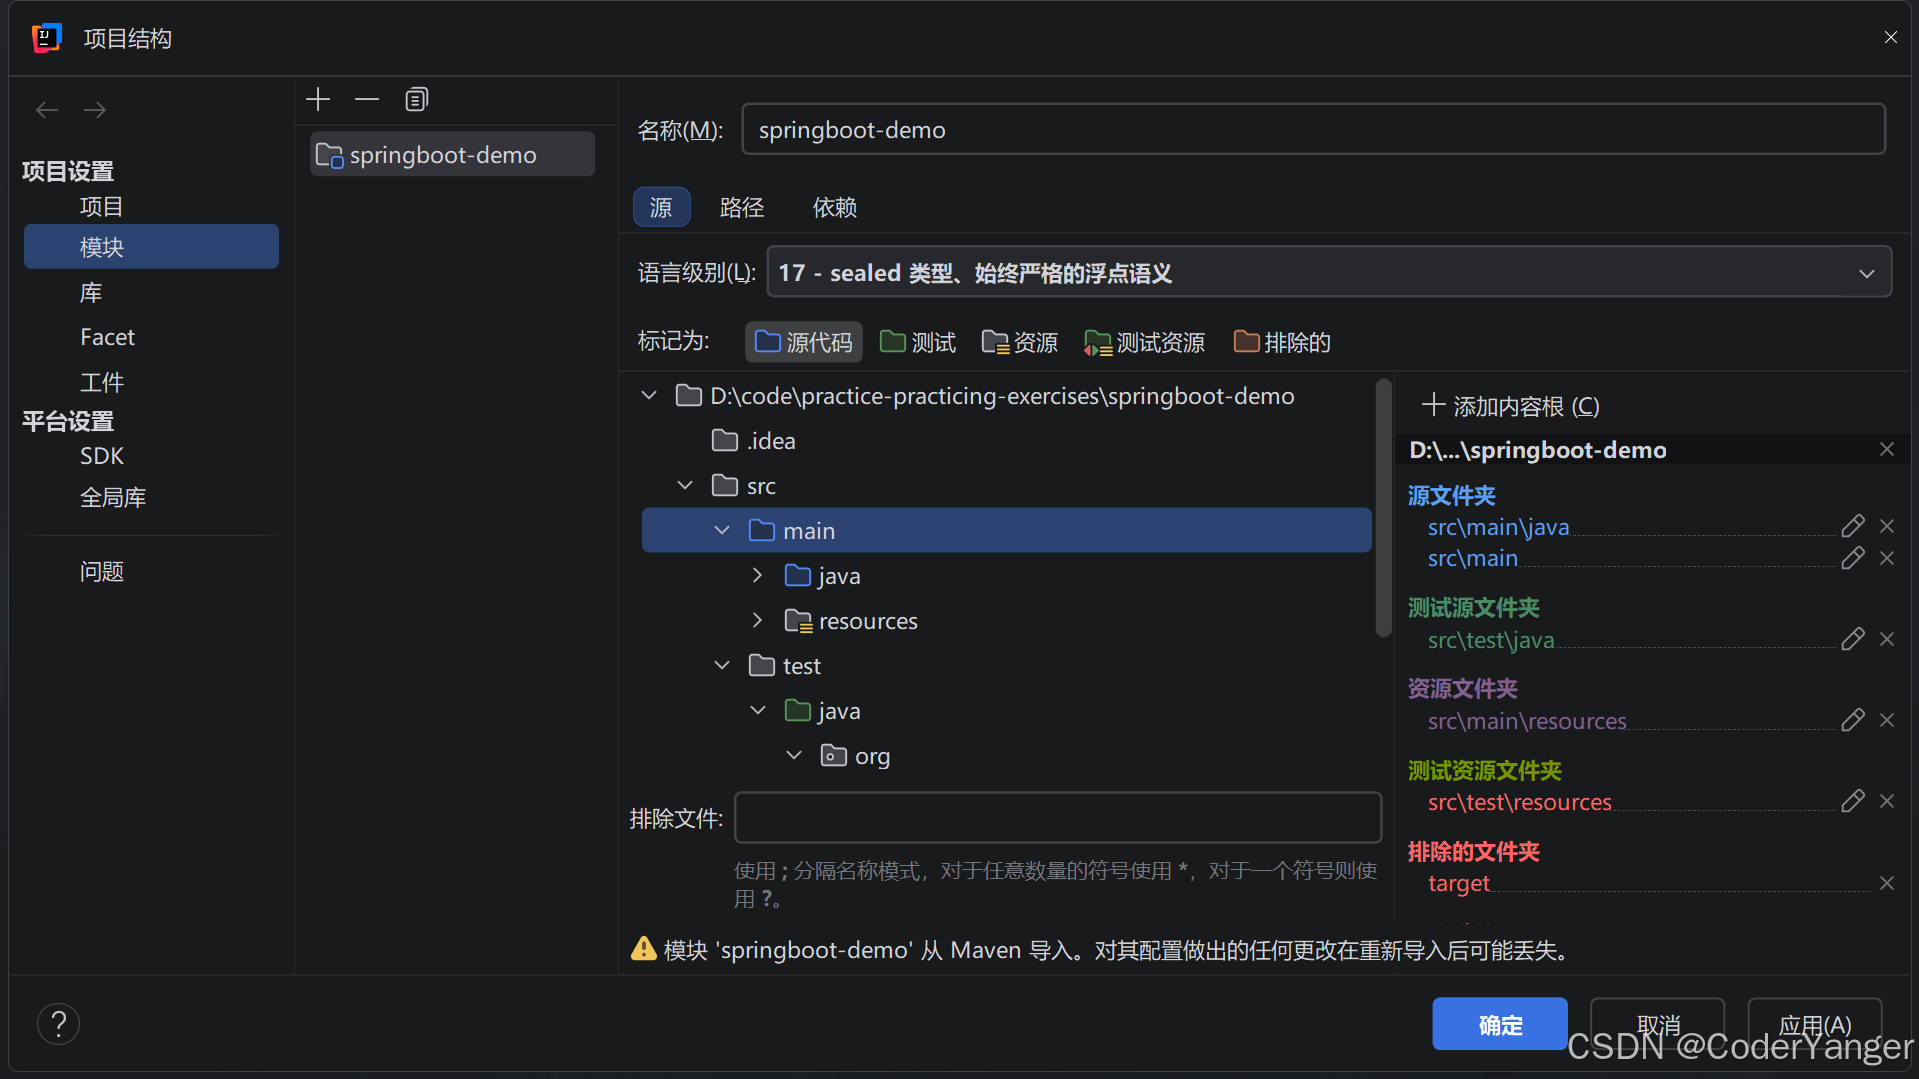Edit src\test\java test folder properties
Viewport: 1919px width, 1079px height.
pos(1852,639)
